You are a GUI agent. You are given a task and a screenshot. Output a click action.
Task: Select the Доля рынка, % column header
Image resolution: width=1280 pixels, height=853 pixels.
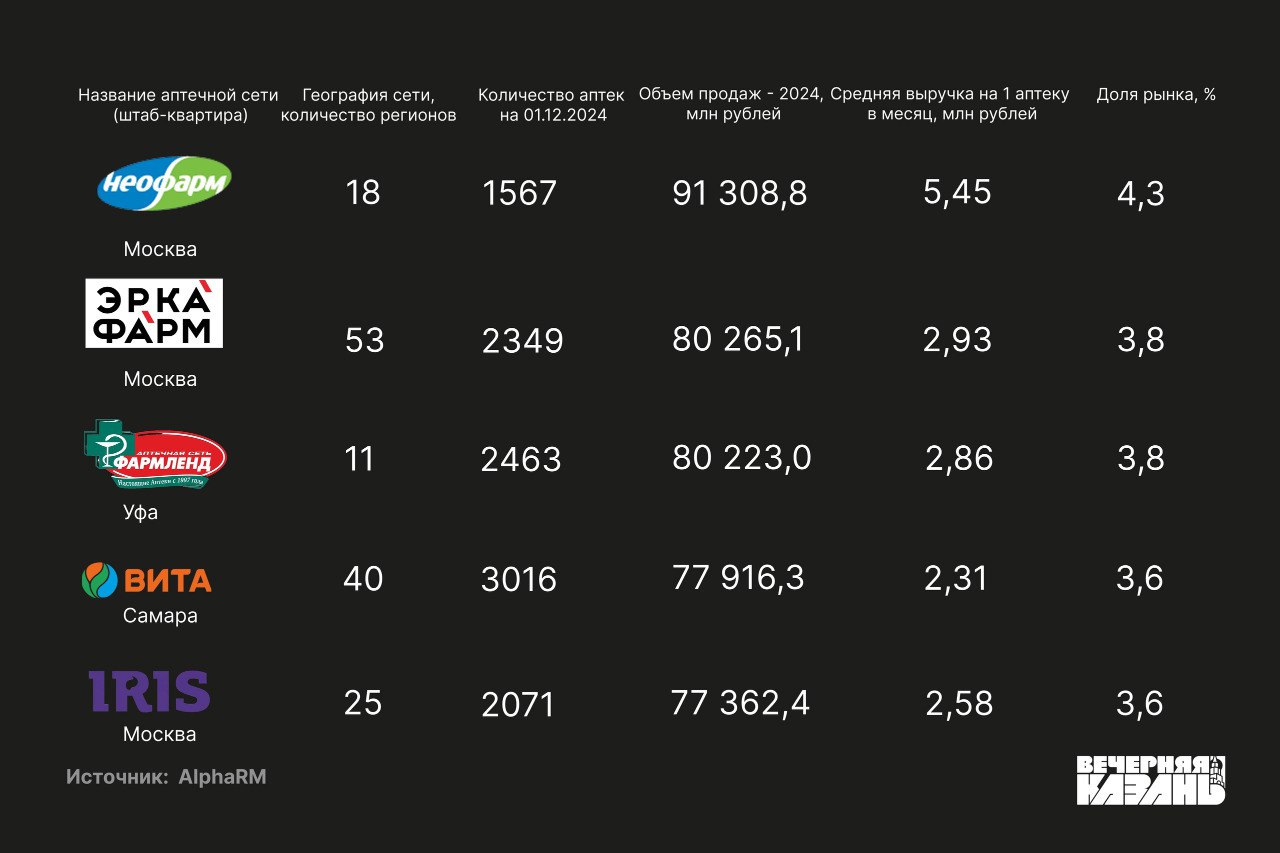tap(1156, 95)
